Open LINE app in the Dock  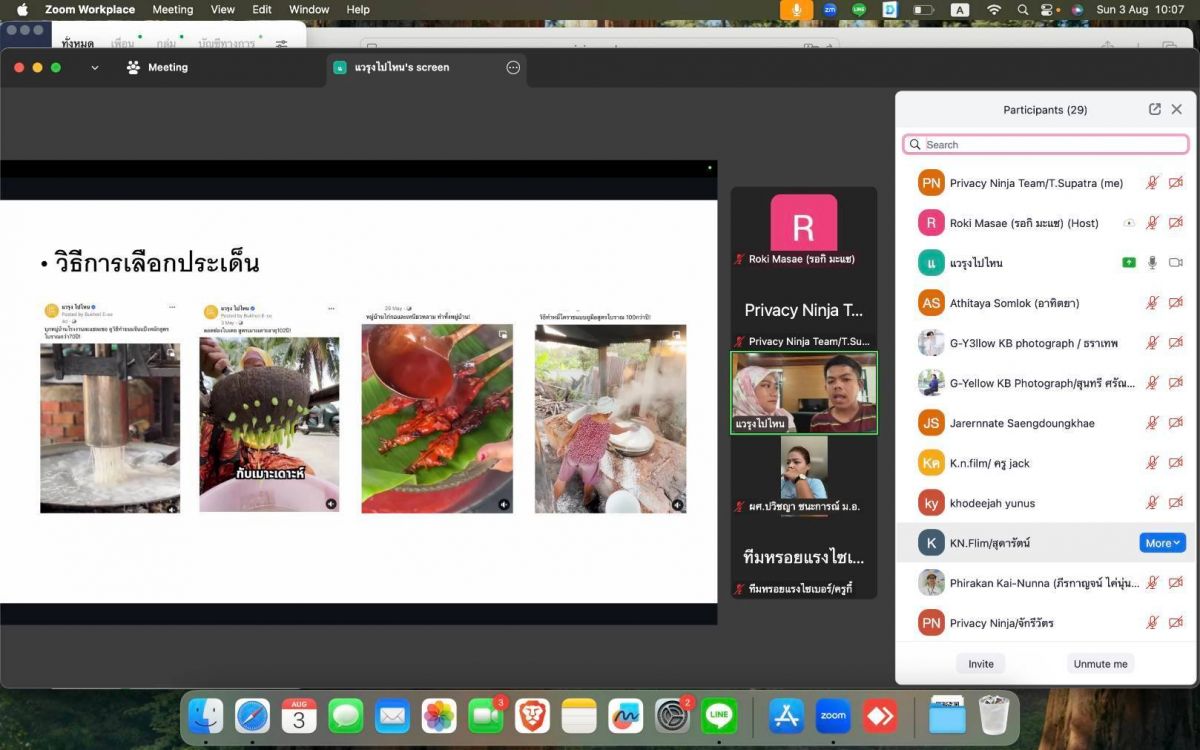click(718, 716)
